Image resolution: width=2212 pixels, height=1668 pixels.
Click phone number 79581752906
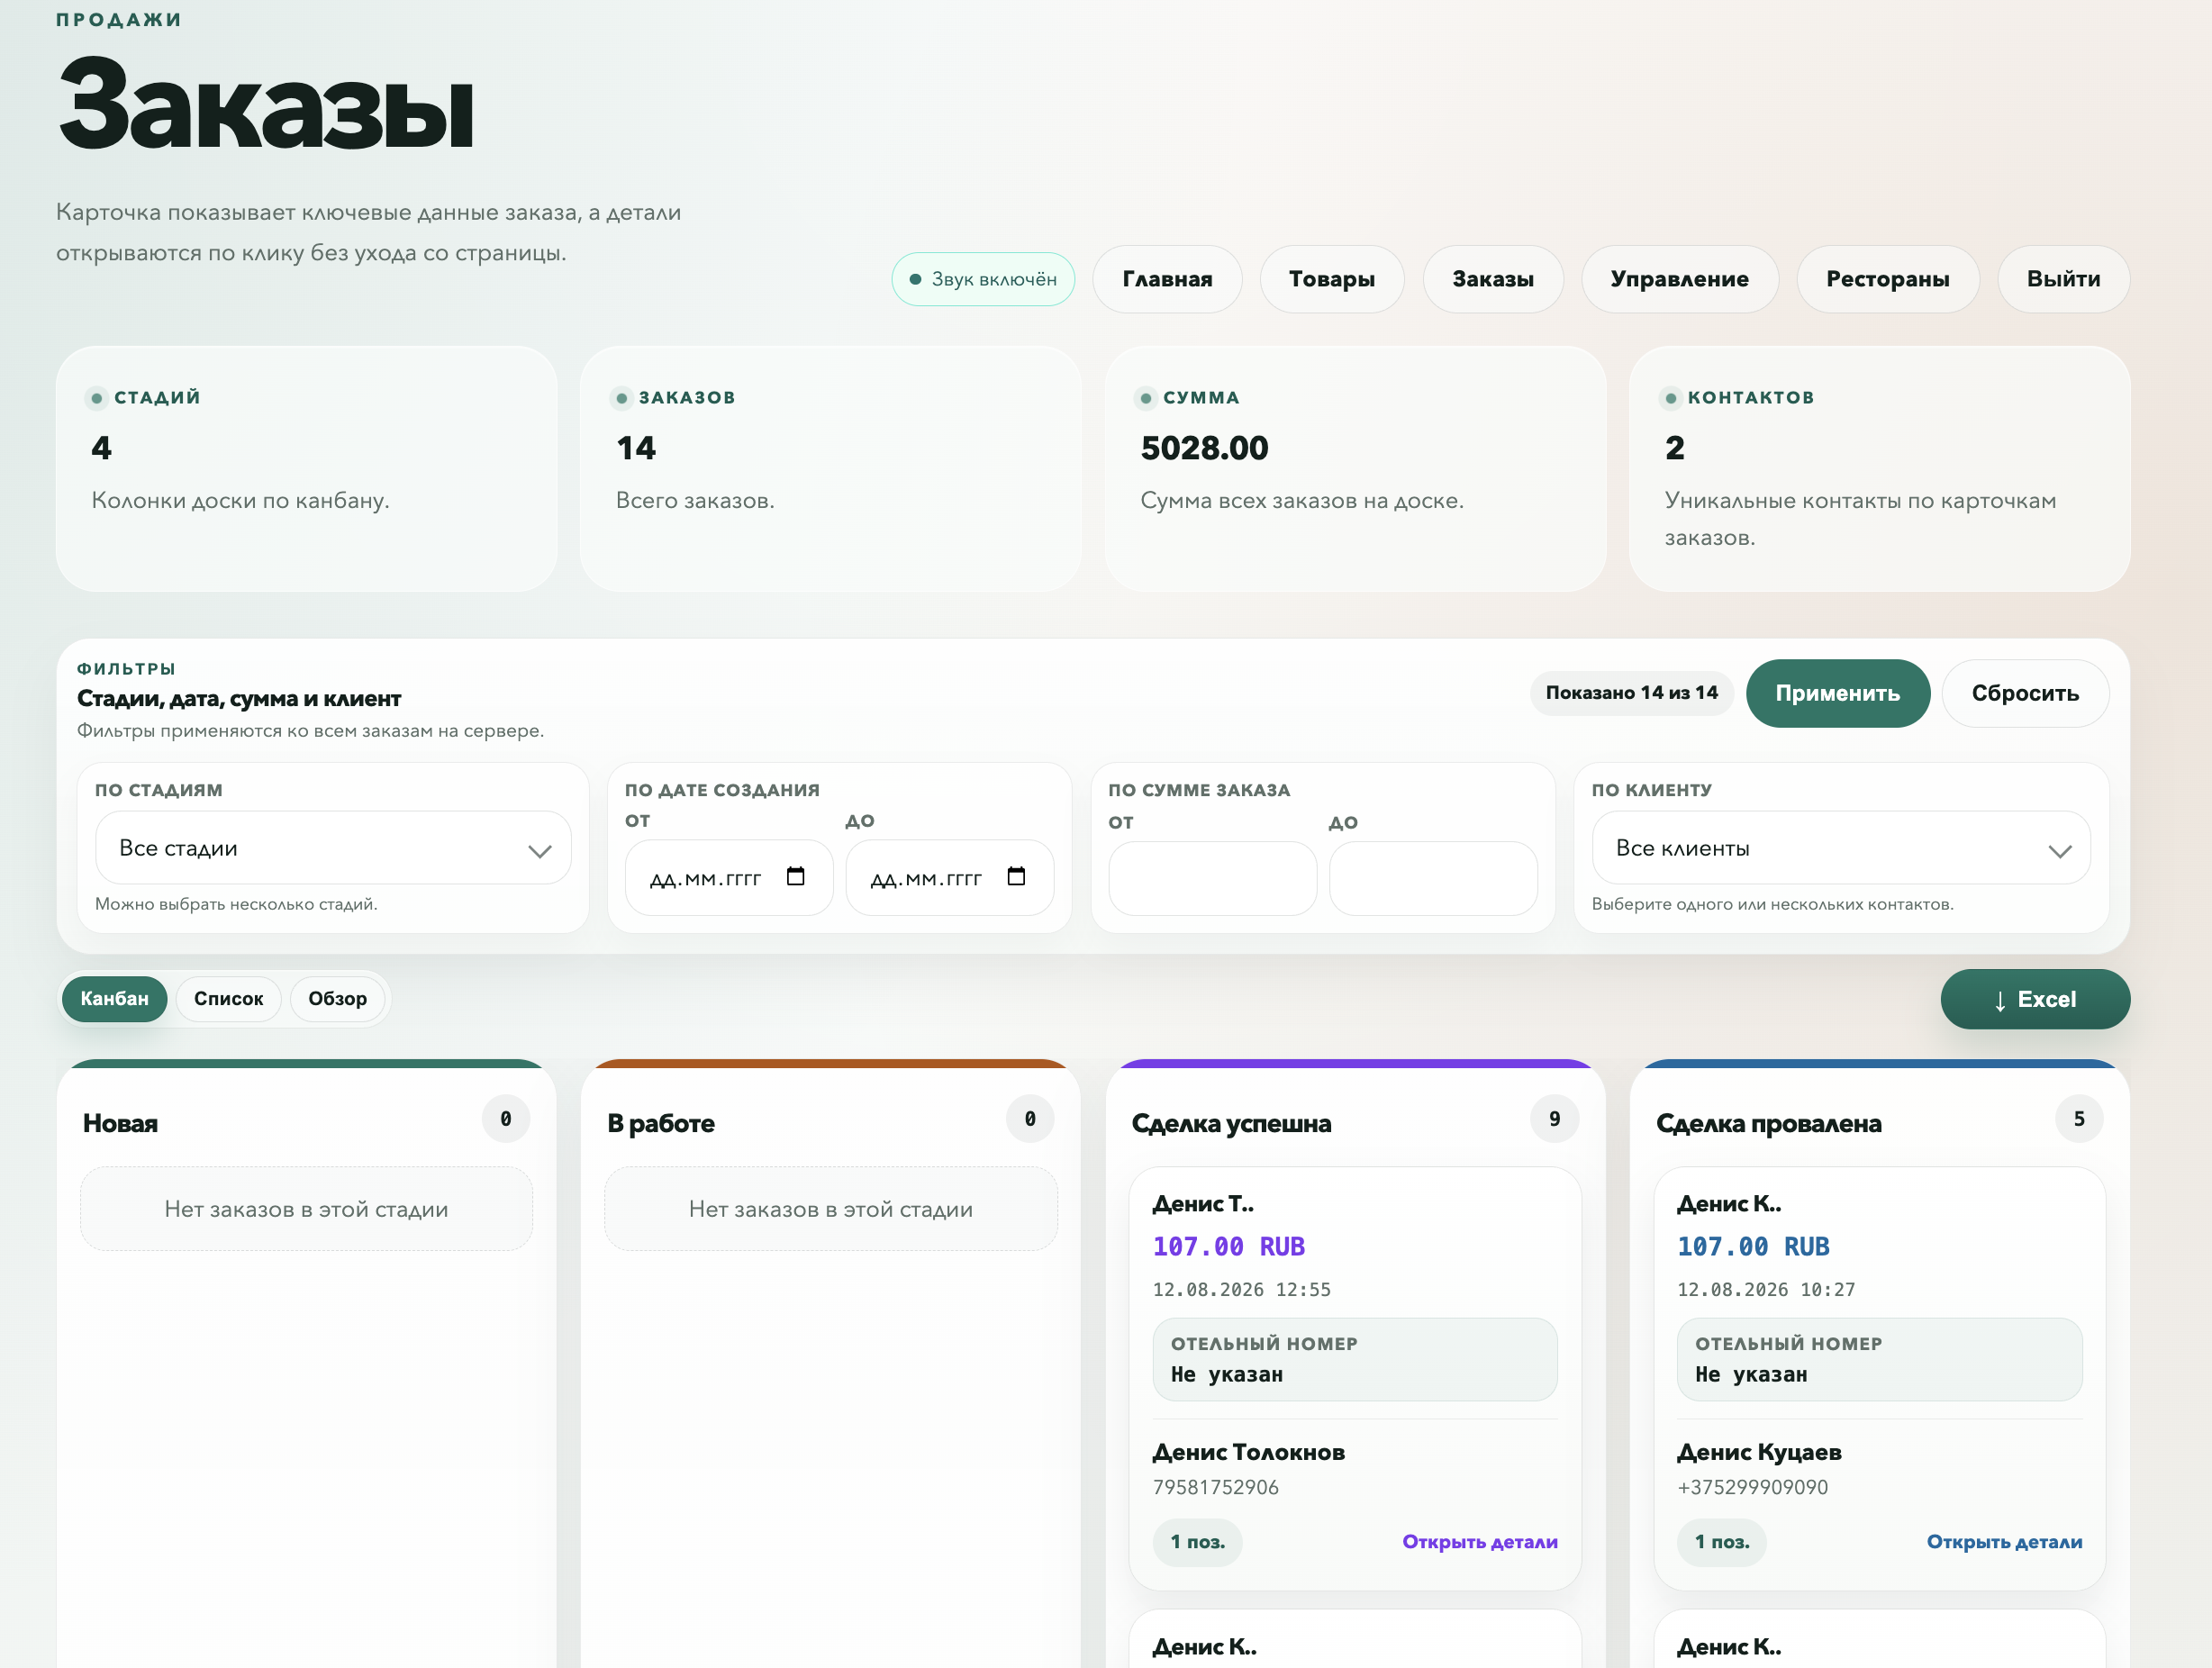tap(1215, 1487)
